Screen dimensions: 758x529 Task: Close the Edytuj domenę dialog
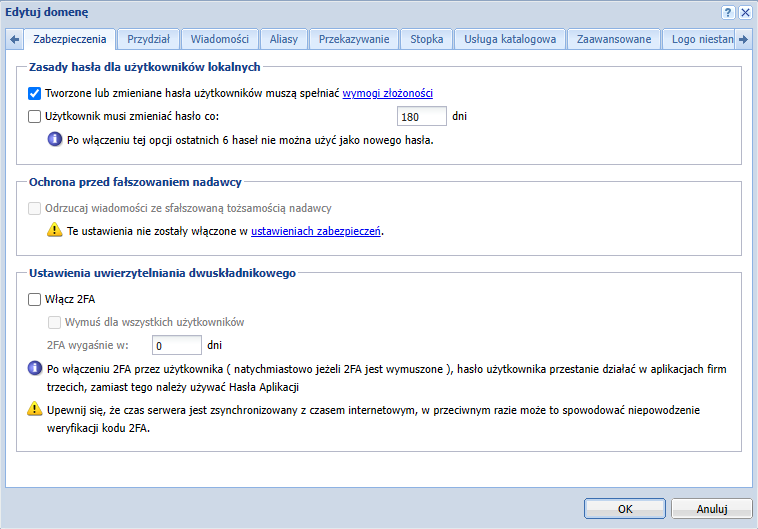745,12
